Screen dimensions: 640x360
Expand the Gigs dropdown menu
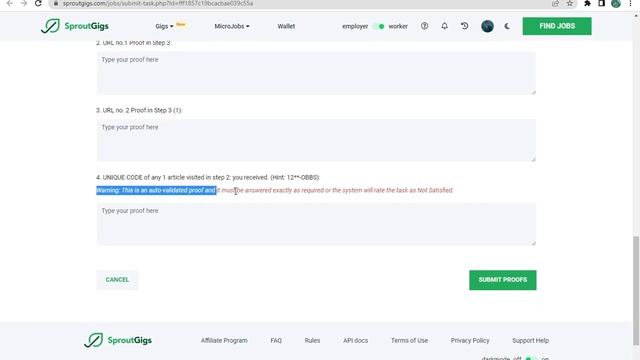point(164,26)
